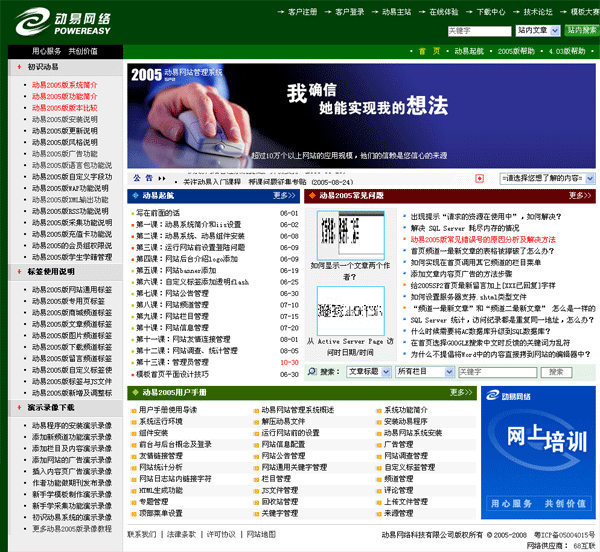This screenshot has width=600, height=552.
Task: Open the 动易2005版系统简介 sidebar link
Action: coord(64,85)
